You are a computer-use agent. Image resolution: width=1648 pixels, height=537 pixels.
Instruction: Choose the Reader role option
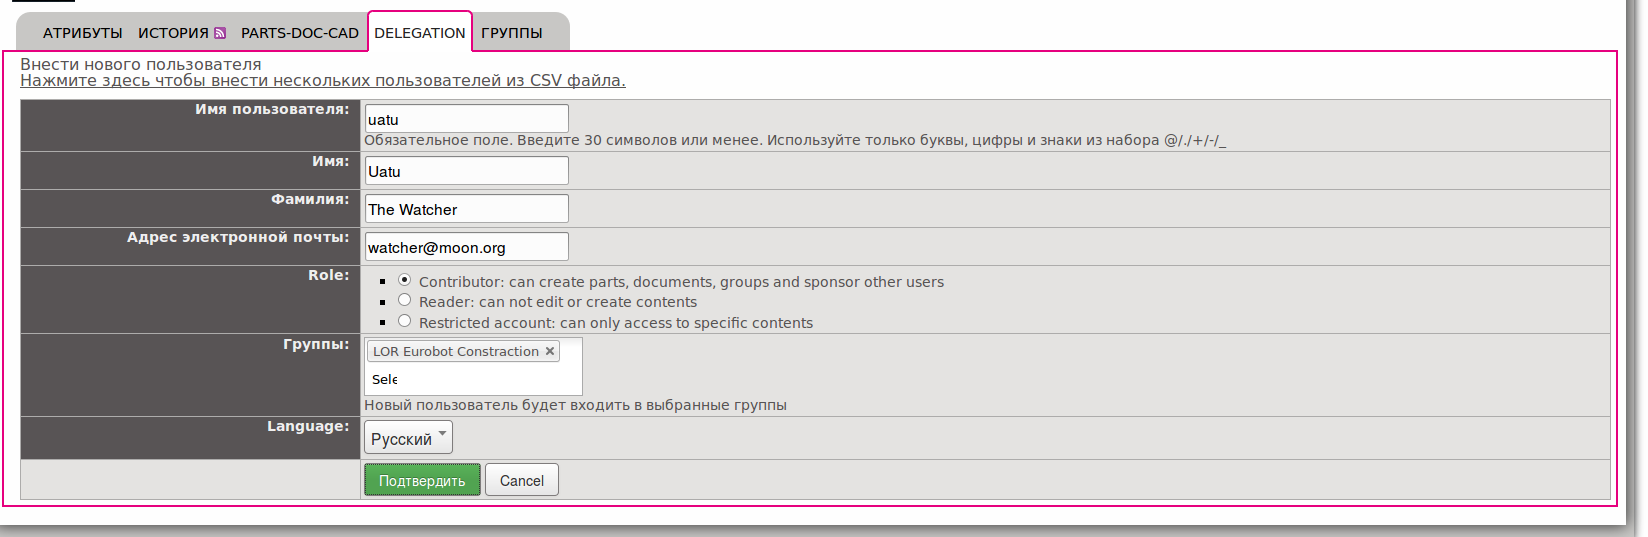click(405, 300)
